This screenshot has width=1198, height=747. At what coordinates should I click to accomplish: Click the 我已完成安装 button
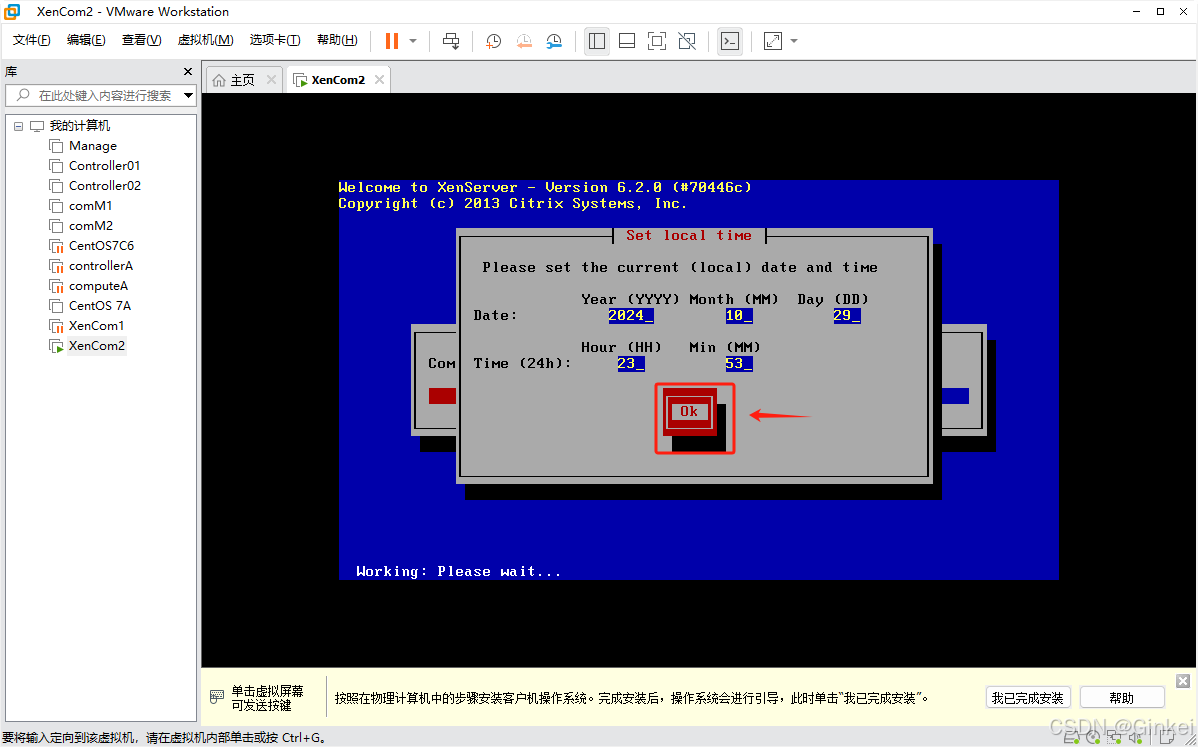point(1028,697)
